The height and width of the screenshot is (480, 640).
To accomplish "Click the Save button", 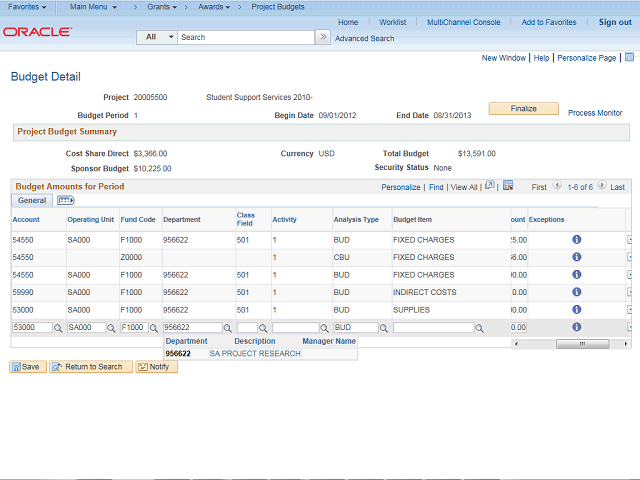I will 28,367.
